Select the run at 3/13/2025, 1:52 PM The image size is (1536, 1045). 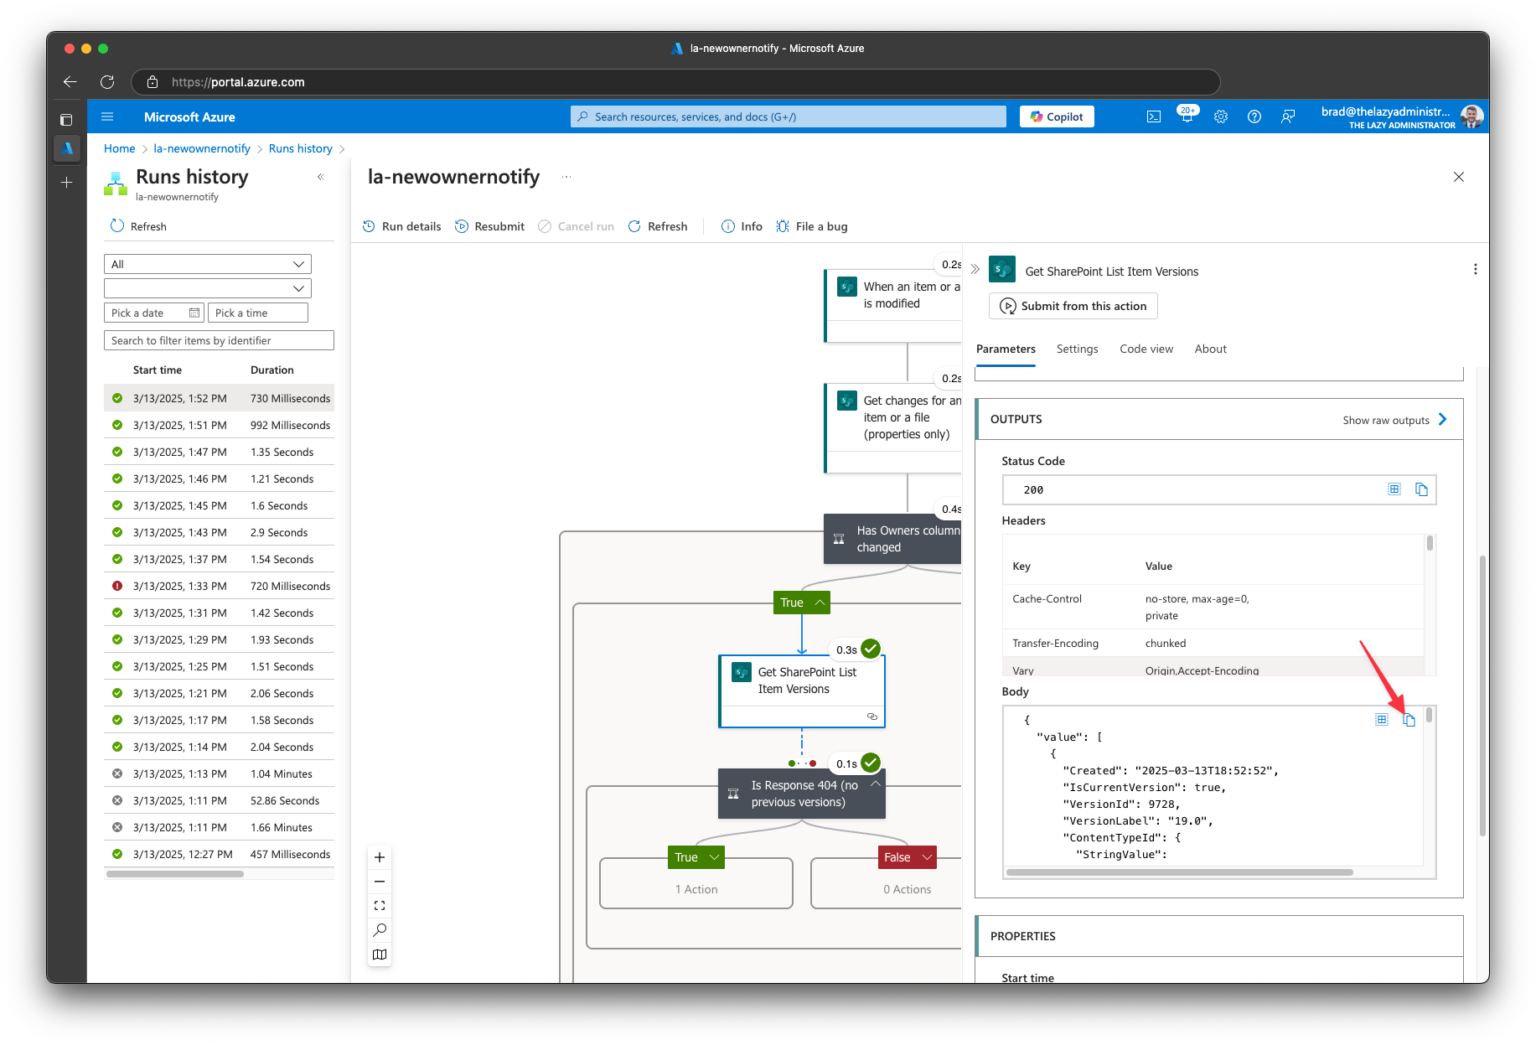pyautogui.click(x=219, y=398)
